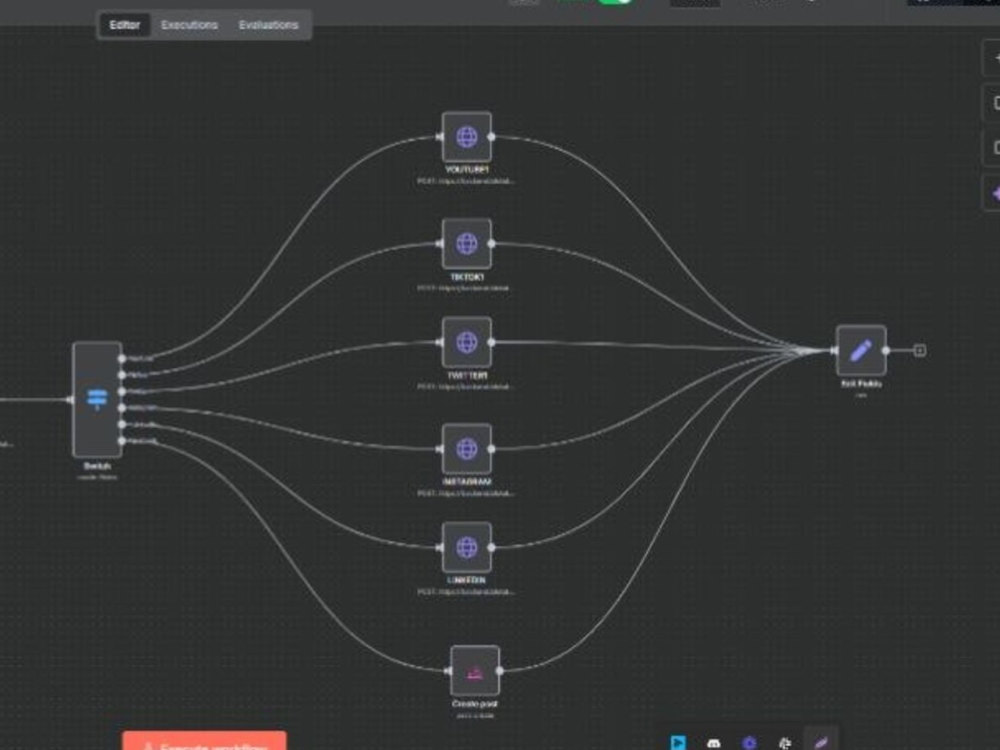1000x750 pixels.
Task: Click the Create post node name label
Action: (475, 704)
